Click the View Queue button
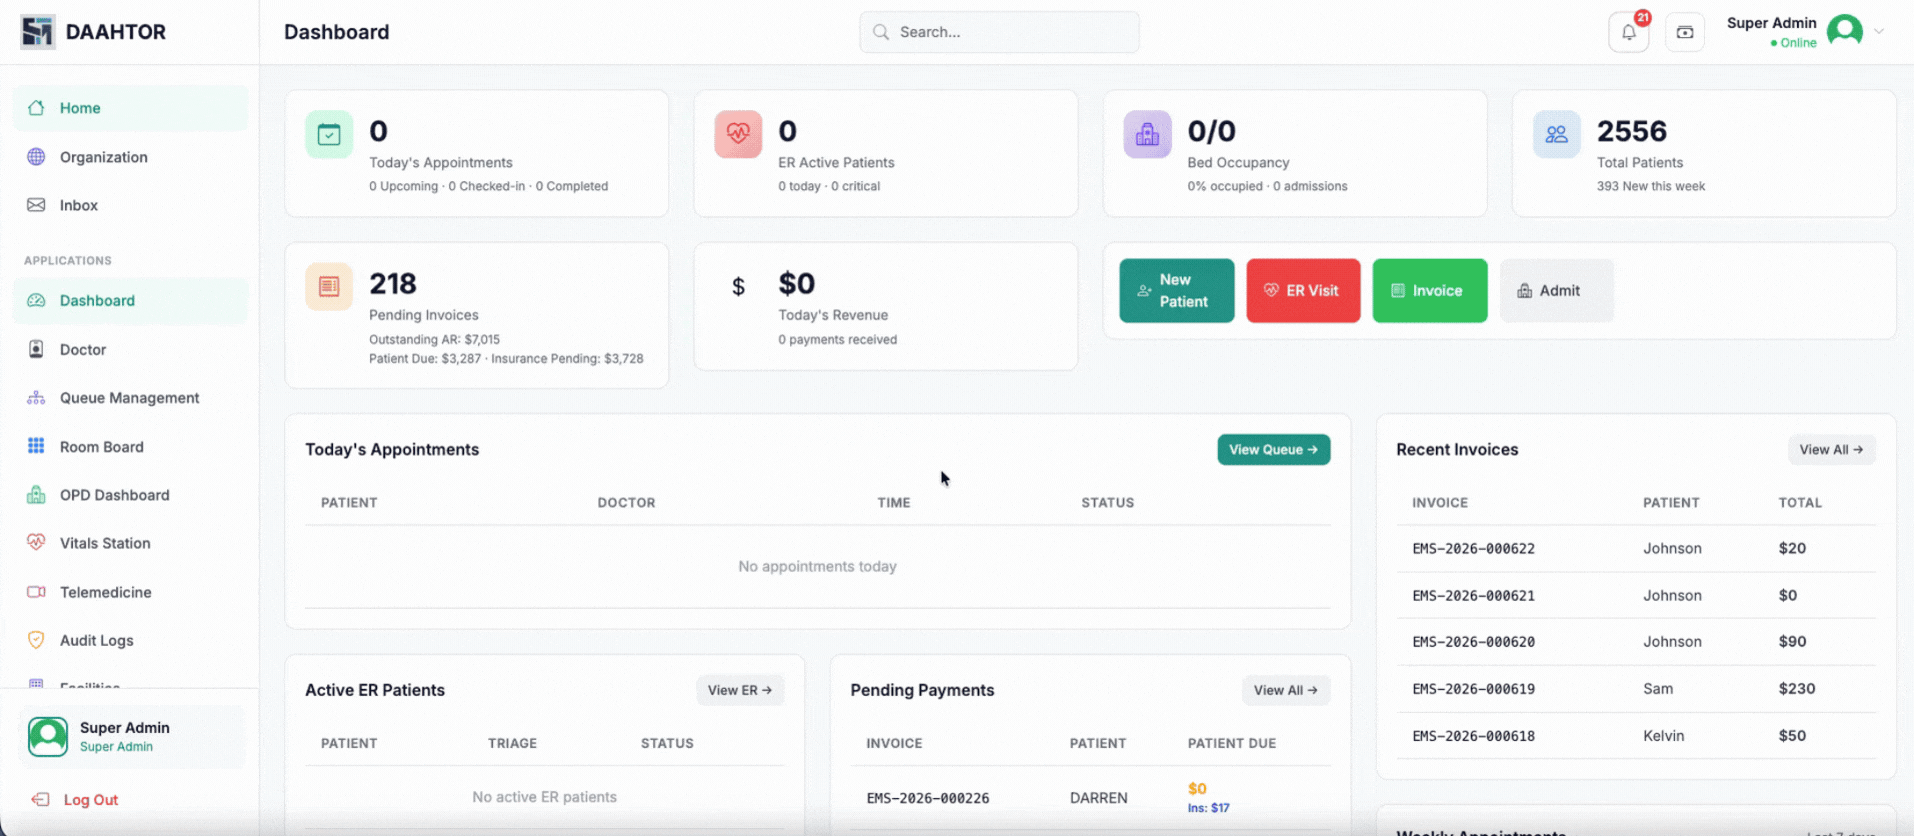 [x=1274, y=450]
